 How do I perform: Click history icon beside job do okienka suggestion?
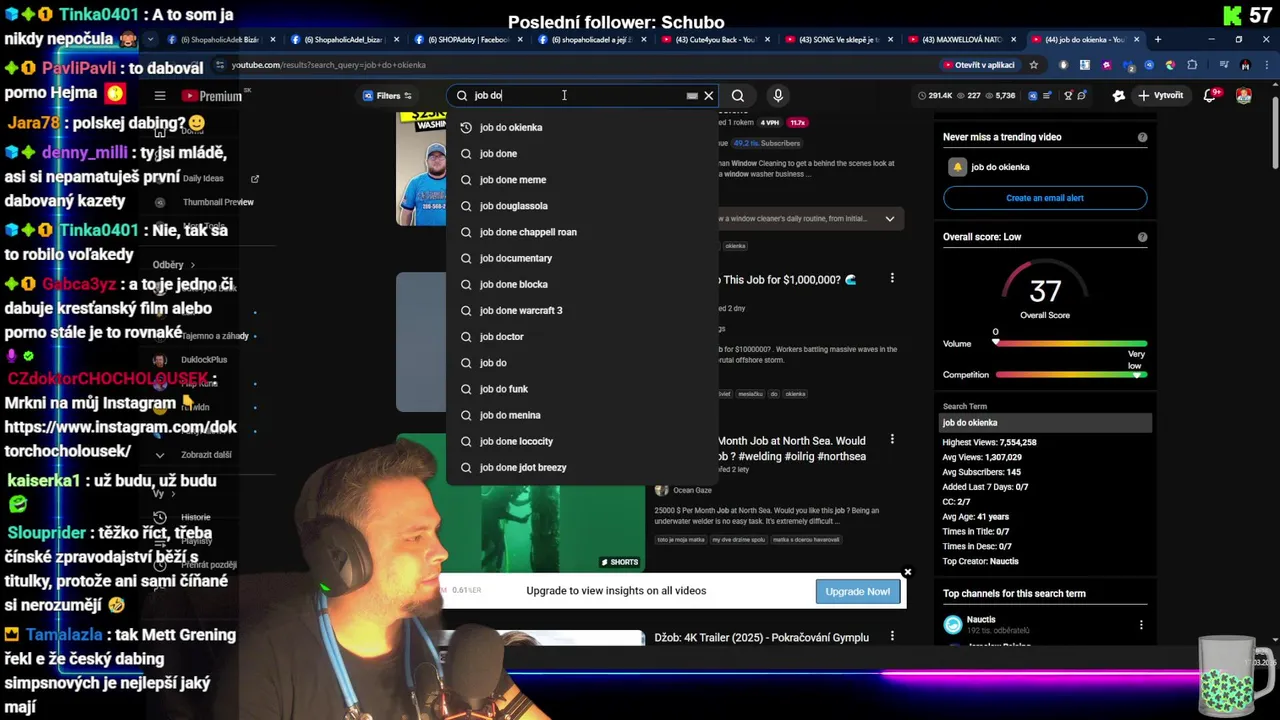[x=466, y=127]
